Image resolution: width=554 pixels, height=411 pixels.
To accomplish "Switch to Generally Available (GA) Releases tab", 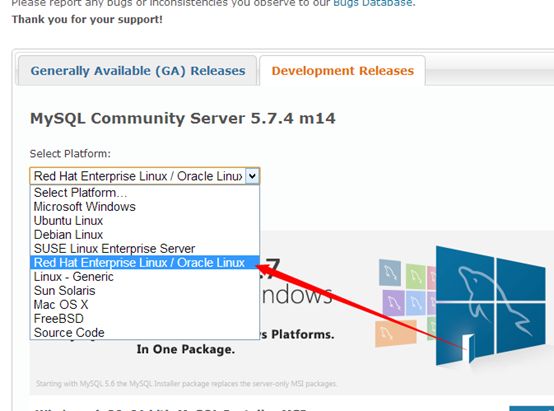I will (x=138, y=71).
